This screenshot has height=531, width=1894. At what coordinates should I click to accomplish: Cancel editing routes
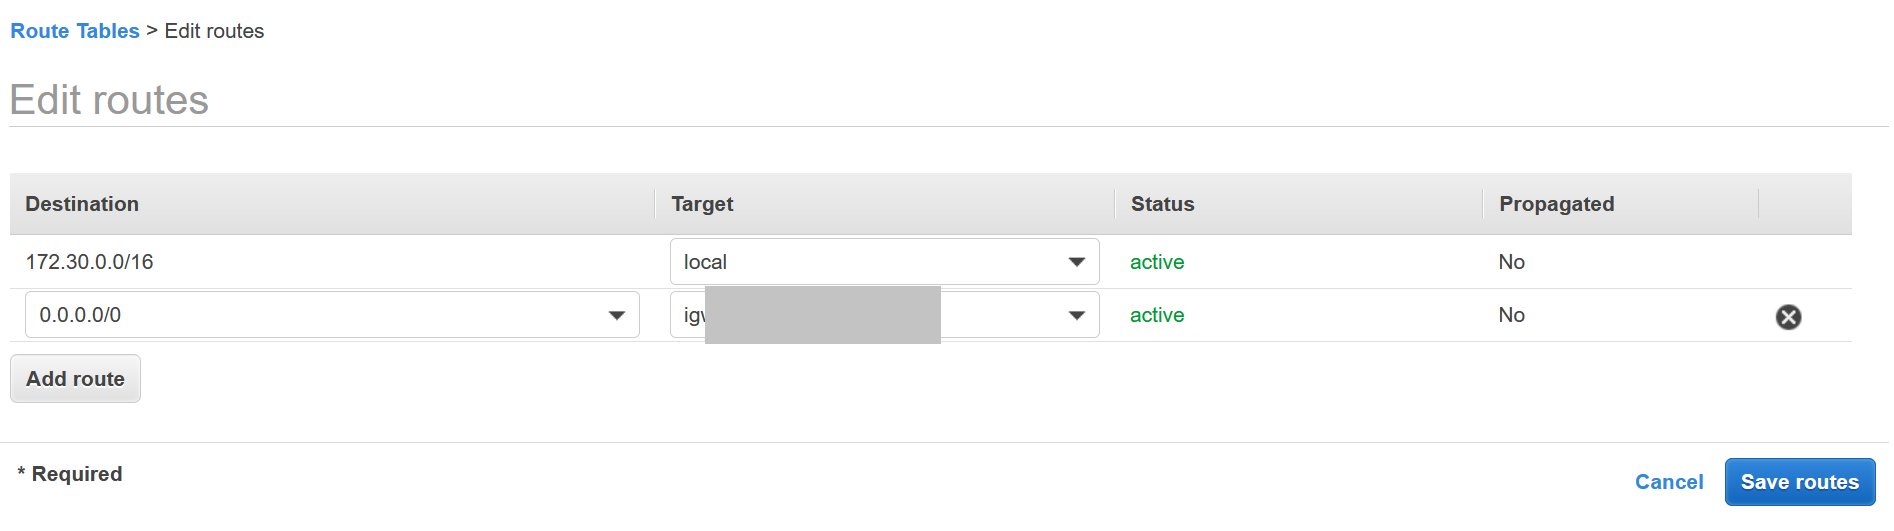[1669, 482]
